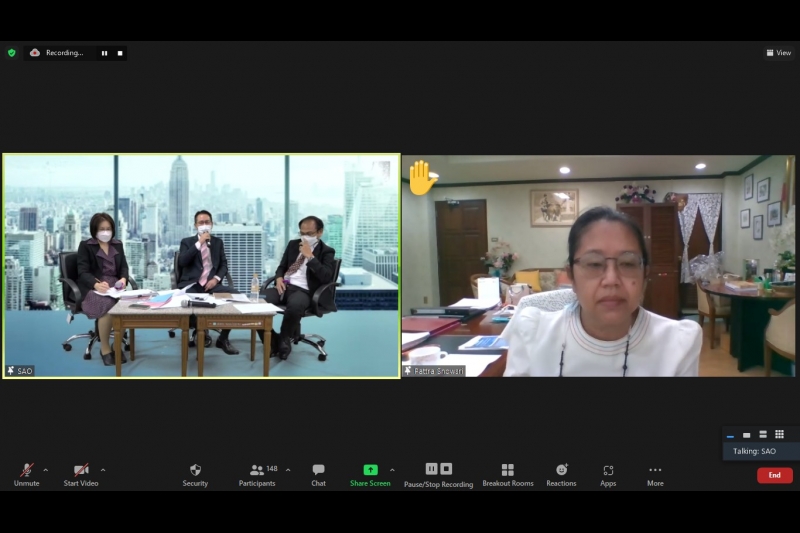Expand video options arrow beside Start Video
800x533 pixels.
coord(103,469)
